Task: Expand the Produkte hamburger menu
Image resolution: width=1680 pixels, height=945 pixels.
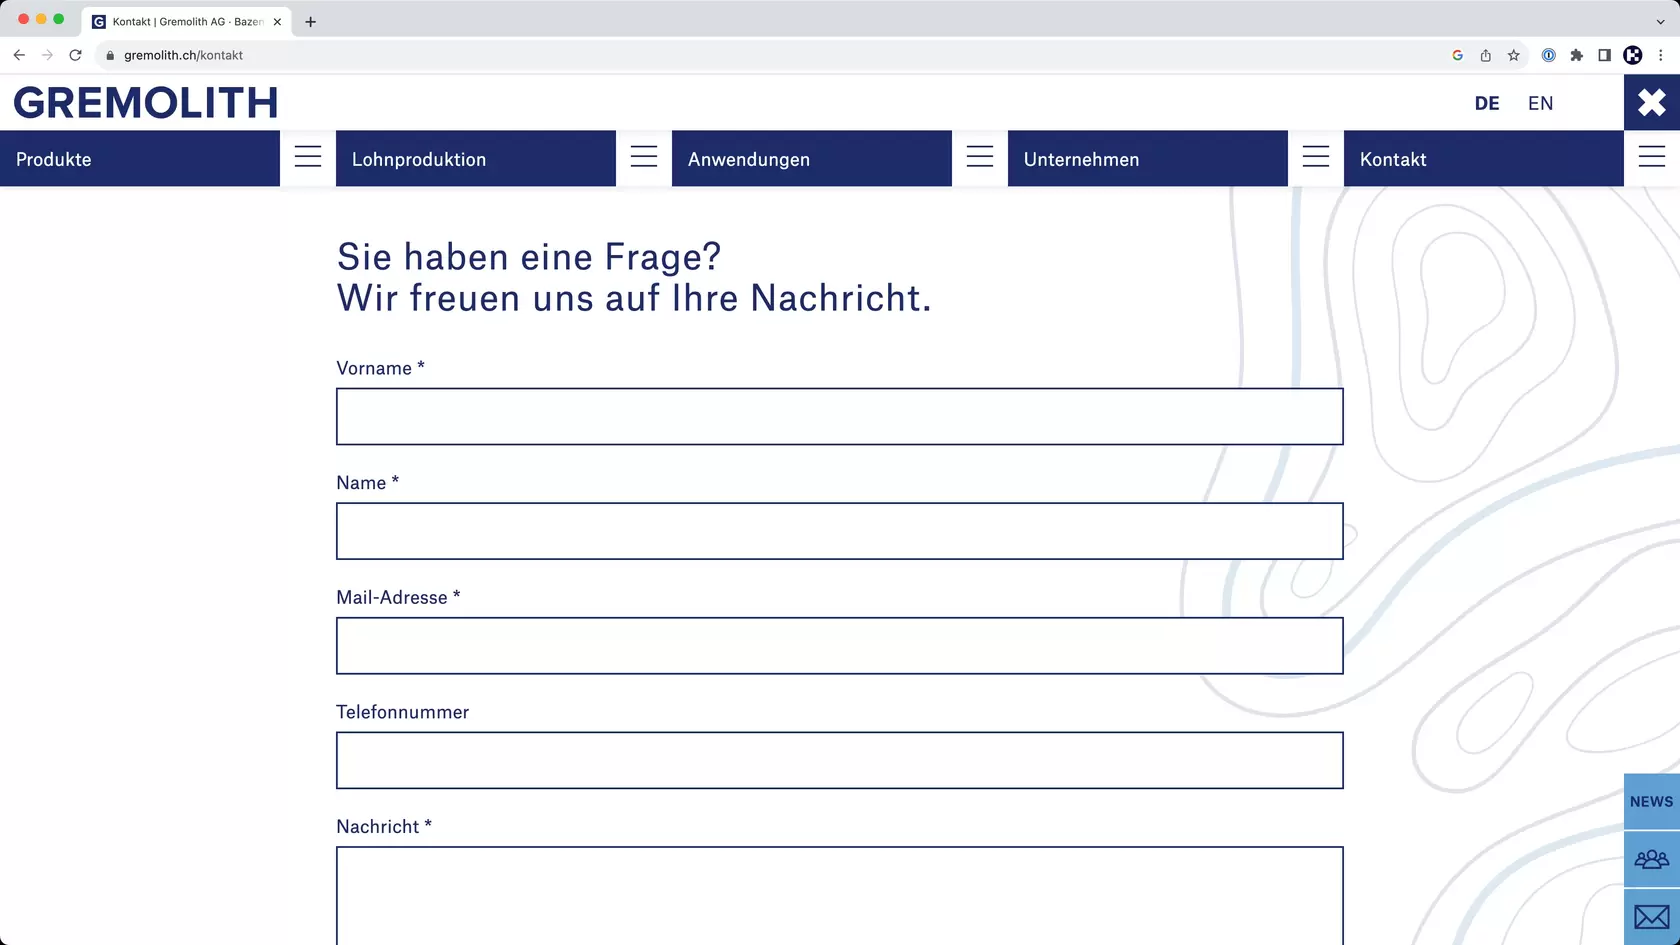Action: [x=308, y=157]
